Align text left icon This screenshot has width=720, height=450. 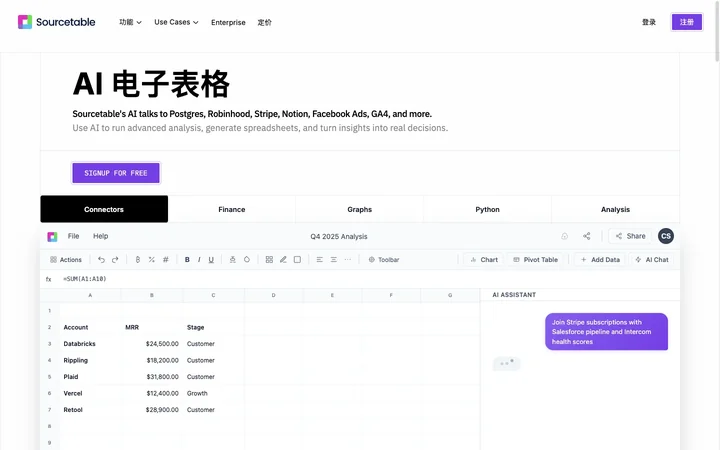tap(320, 259)
